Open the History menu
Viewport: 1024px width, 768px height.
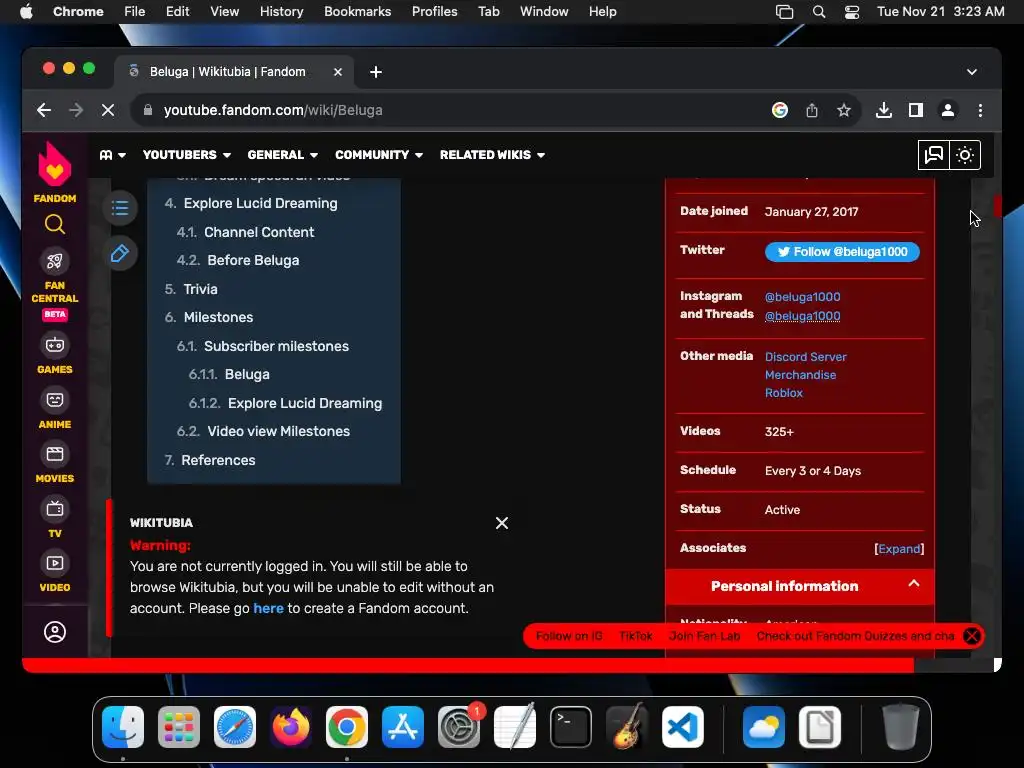coord(281,12)
